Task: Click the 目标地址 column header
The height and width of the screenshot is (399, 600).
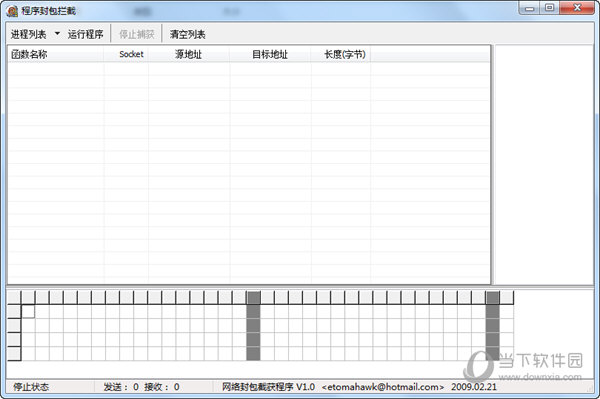Action: pos(270,54)
